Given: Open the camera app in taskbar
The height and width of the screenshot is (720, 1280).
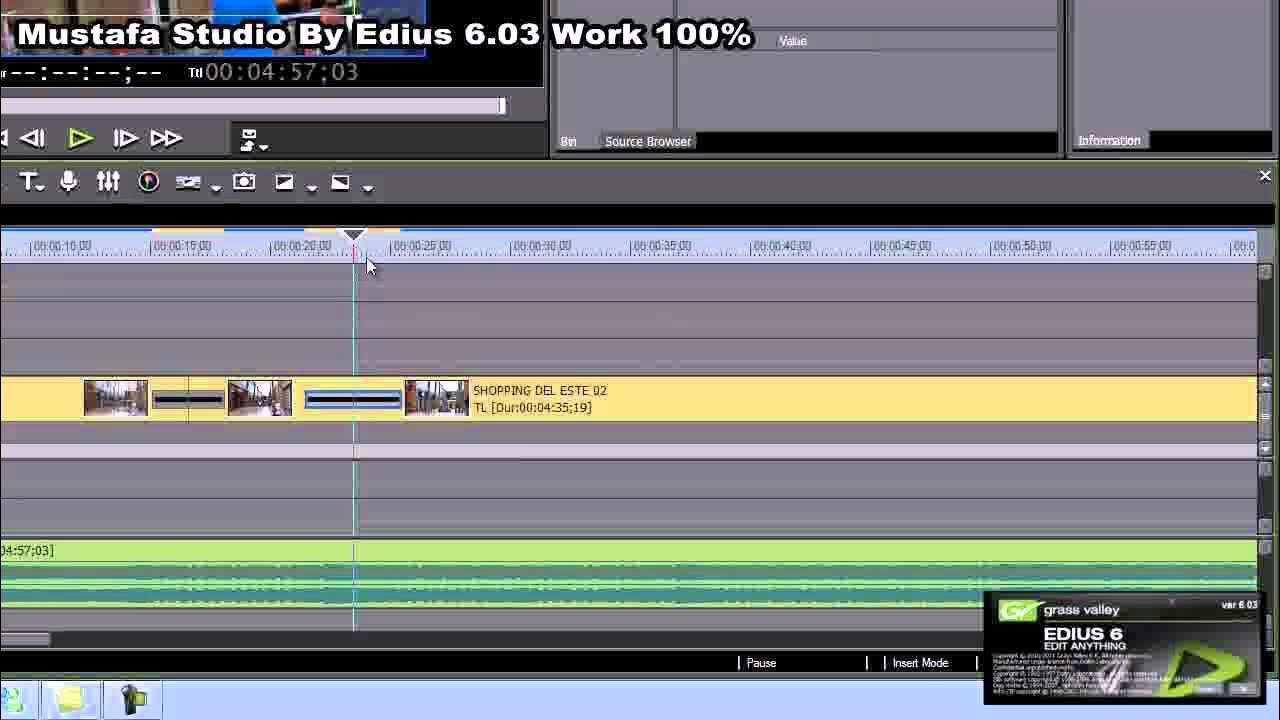Looking at the screenshot, I should point(134,699).
